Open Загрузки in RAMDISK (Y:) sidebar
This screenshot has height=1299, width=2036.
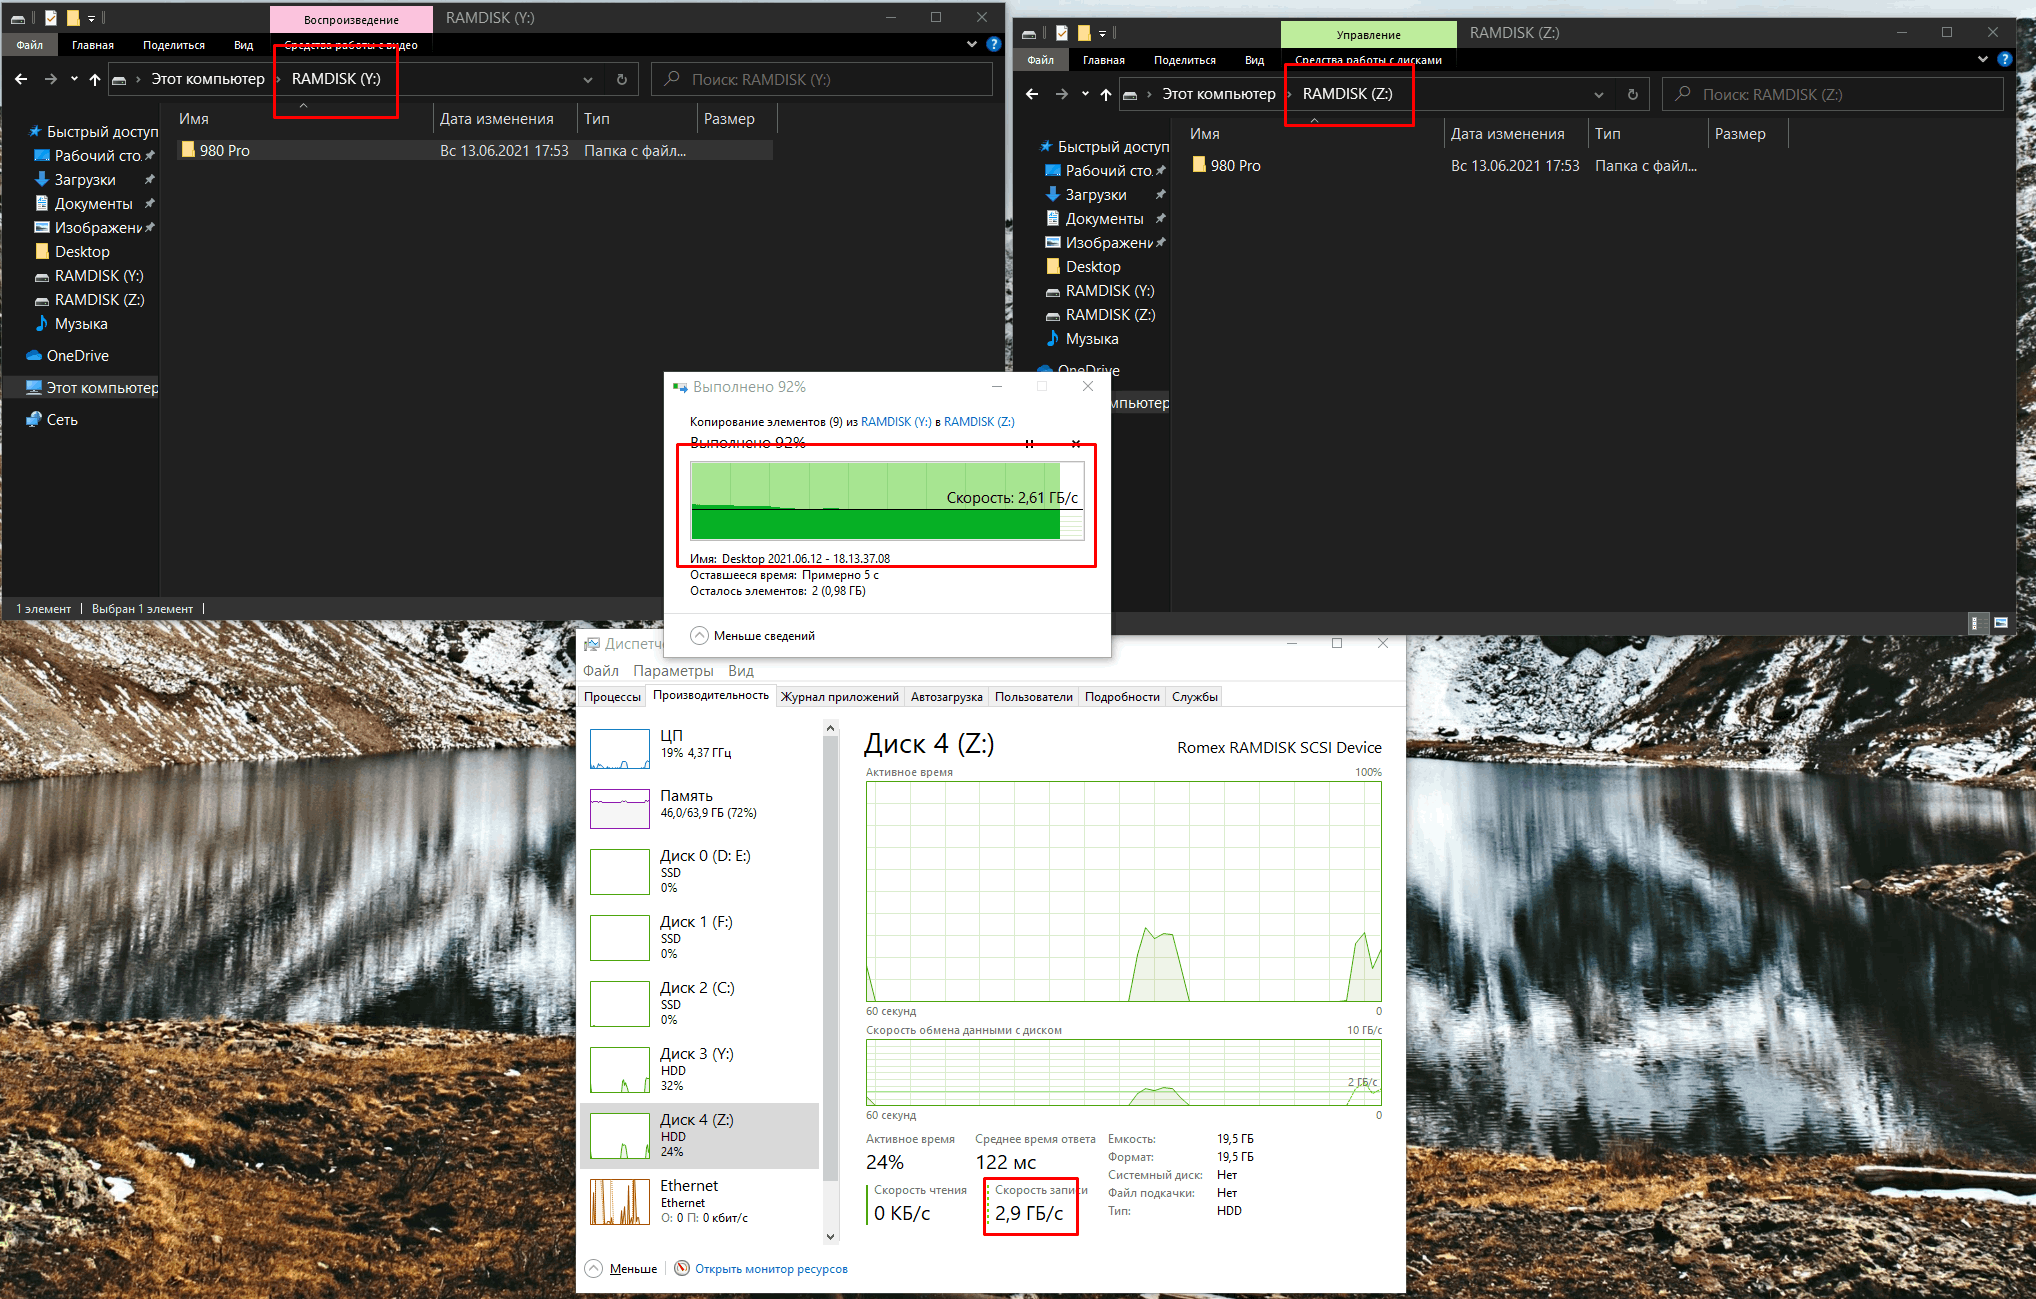point(84,179)
